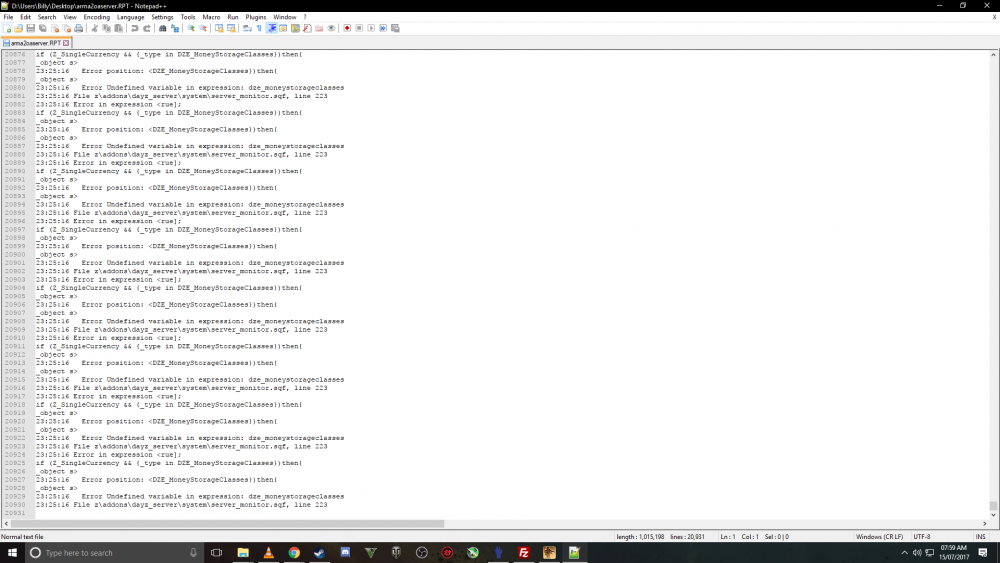Open FileZilla from taskbar
The height and width of the screenshot is (563, 1000).
point(524,553)
